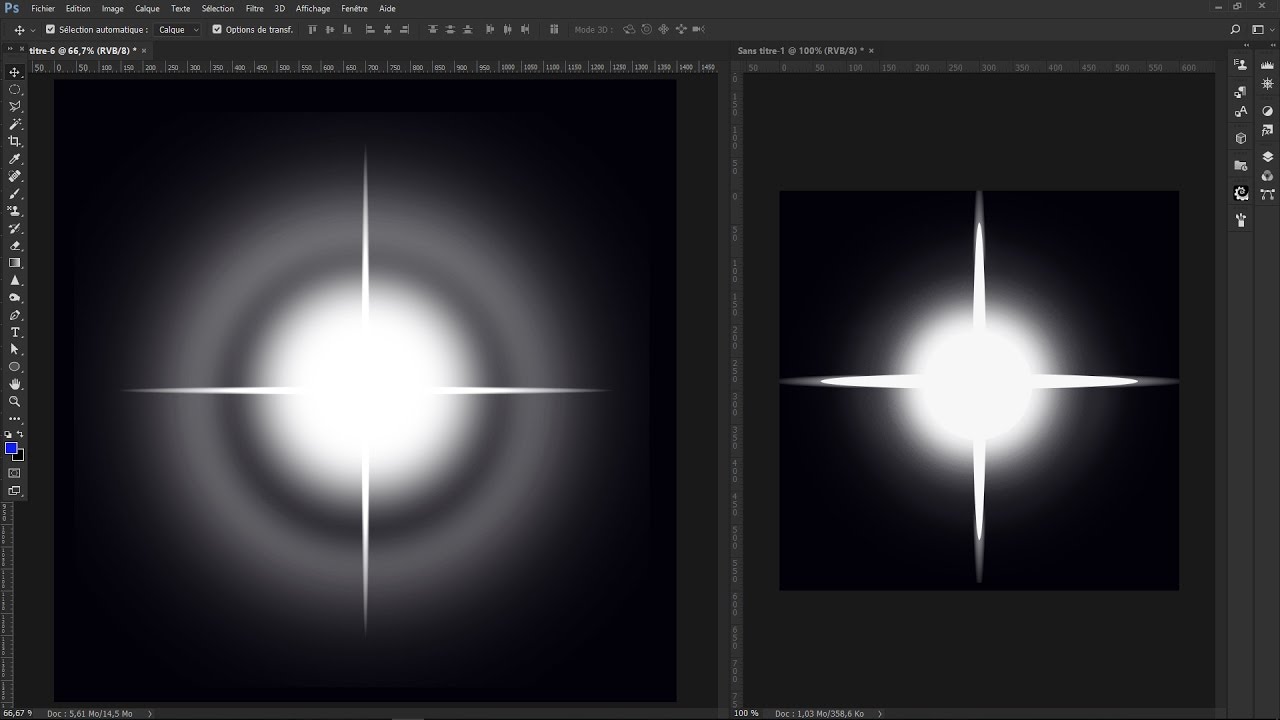Close the Sans titre-1 document tab
This screenshot has height=720, width=1280.
tap(872, 50)
